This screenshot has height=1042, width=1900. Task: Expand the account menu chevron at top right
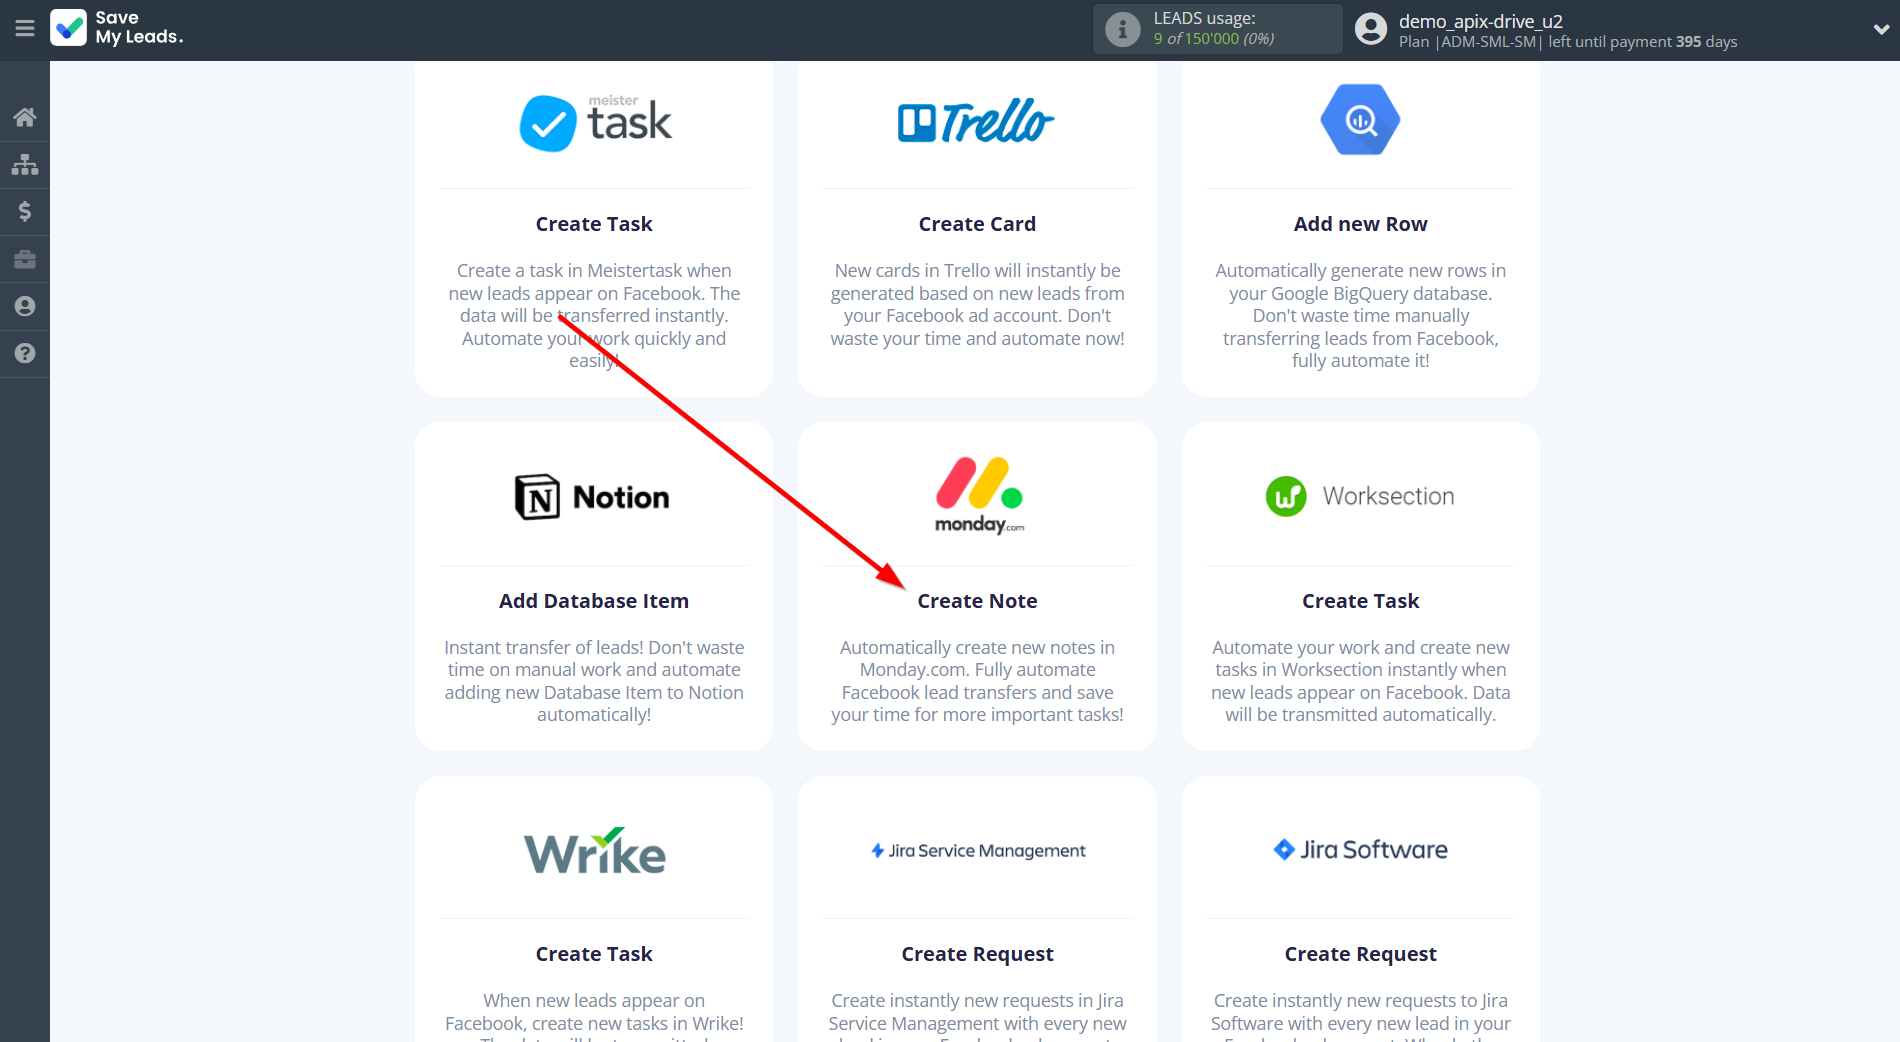click(1880, 29)
